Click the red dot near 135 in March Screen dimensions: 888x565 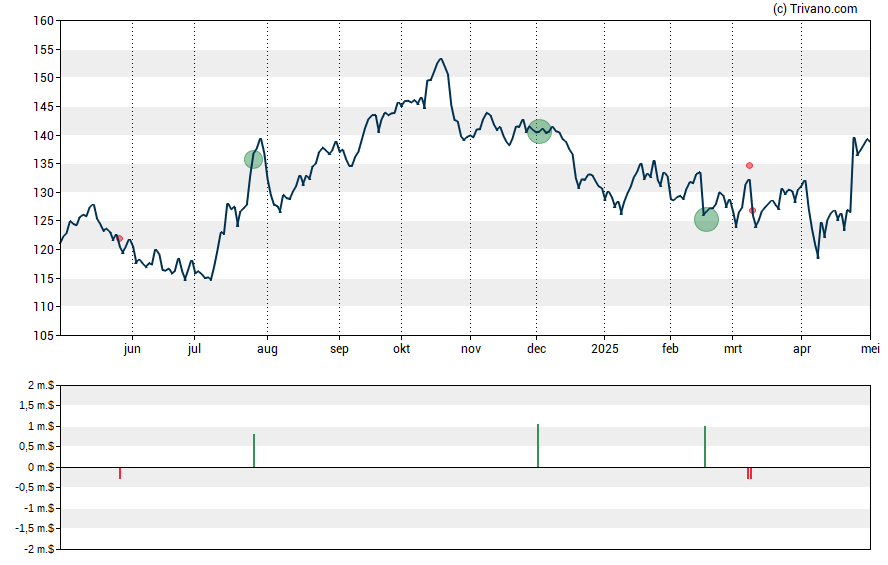749,165
